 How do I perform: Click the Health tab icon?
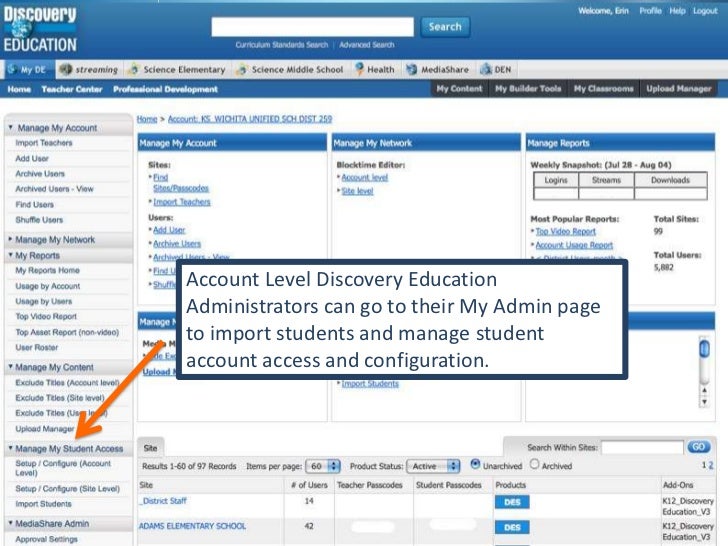pos(359,69)
